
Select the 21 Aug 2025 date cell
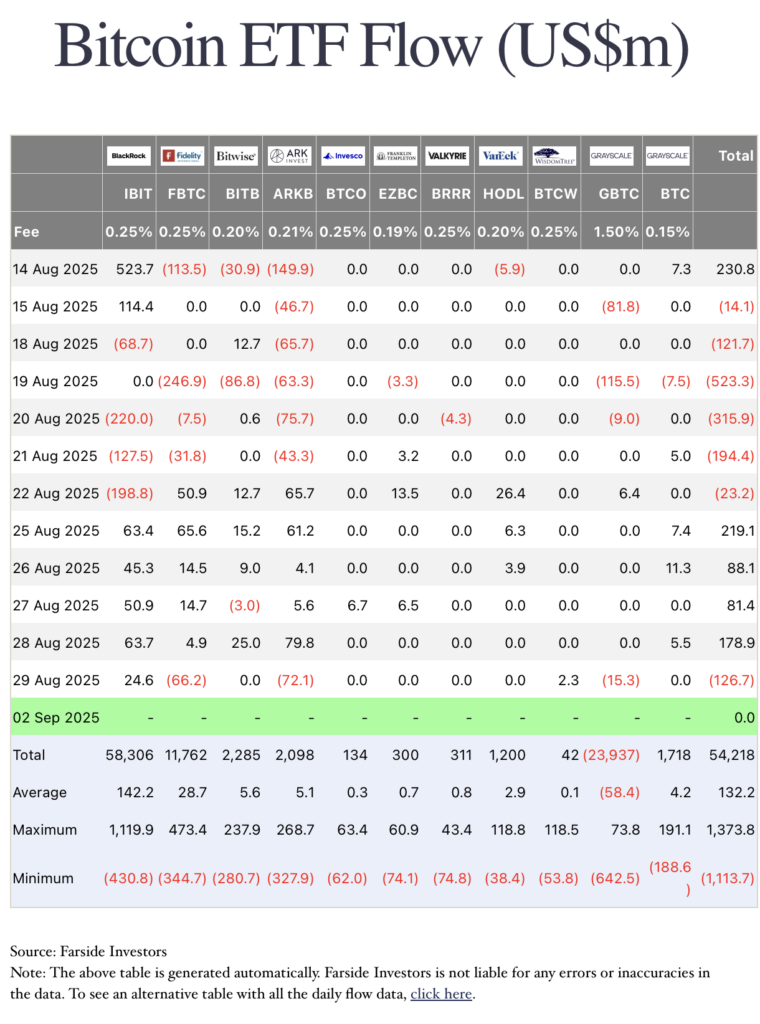[x=55, y=456]
